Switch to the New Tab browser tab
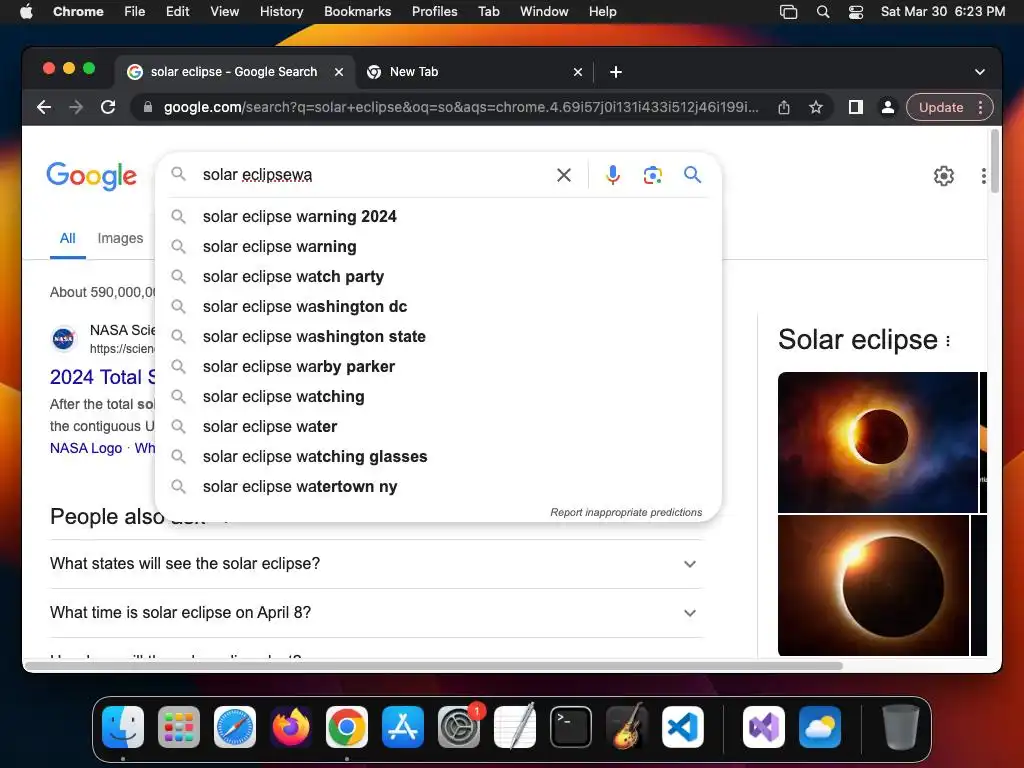Image resolution: width=1024 pixels, height=768 pixels. point(474,72)
